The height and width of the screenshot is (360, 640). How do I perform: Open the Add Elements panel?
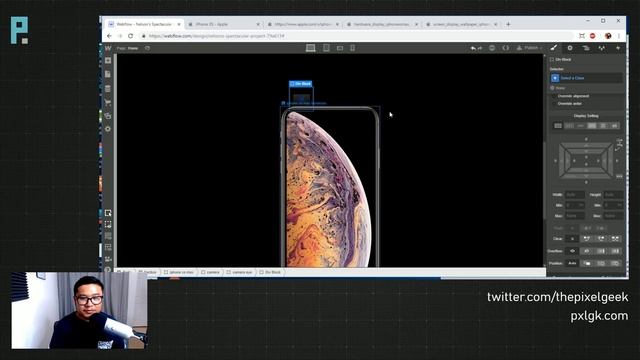pyautogui.click(x=108, y=60)
